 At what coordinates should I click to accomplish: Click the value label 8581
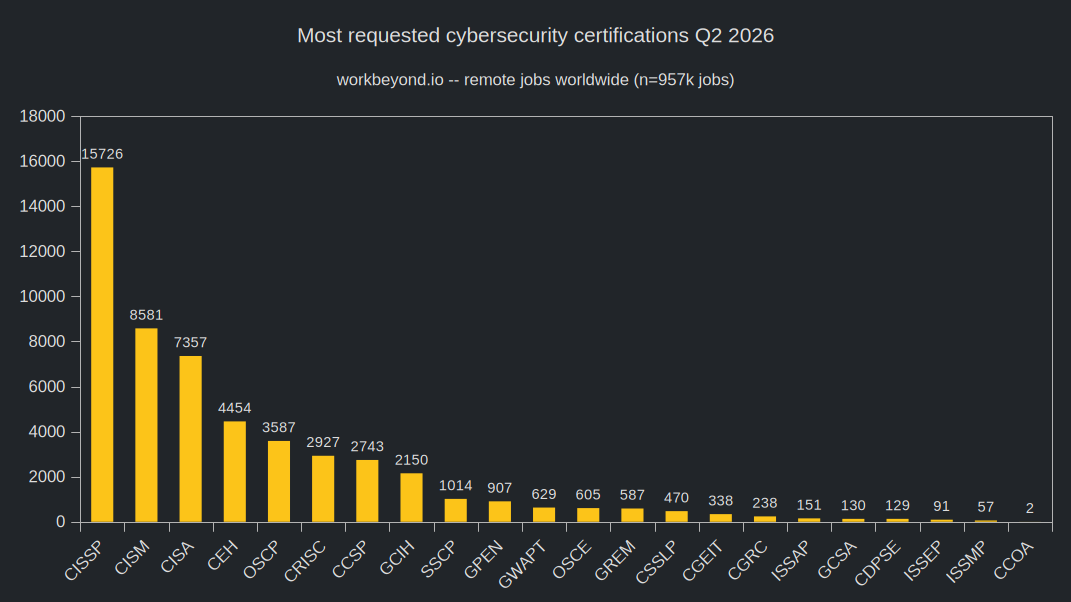[x=146, y=315]
